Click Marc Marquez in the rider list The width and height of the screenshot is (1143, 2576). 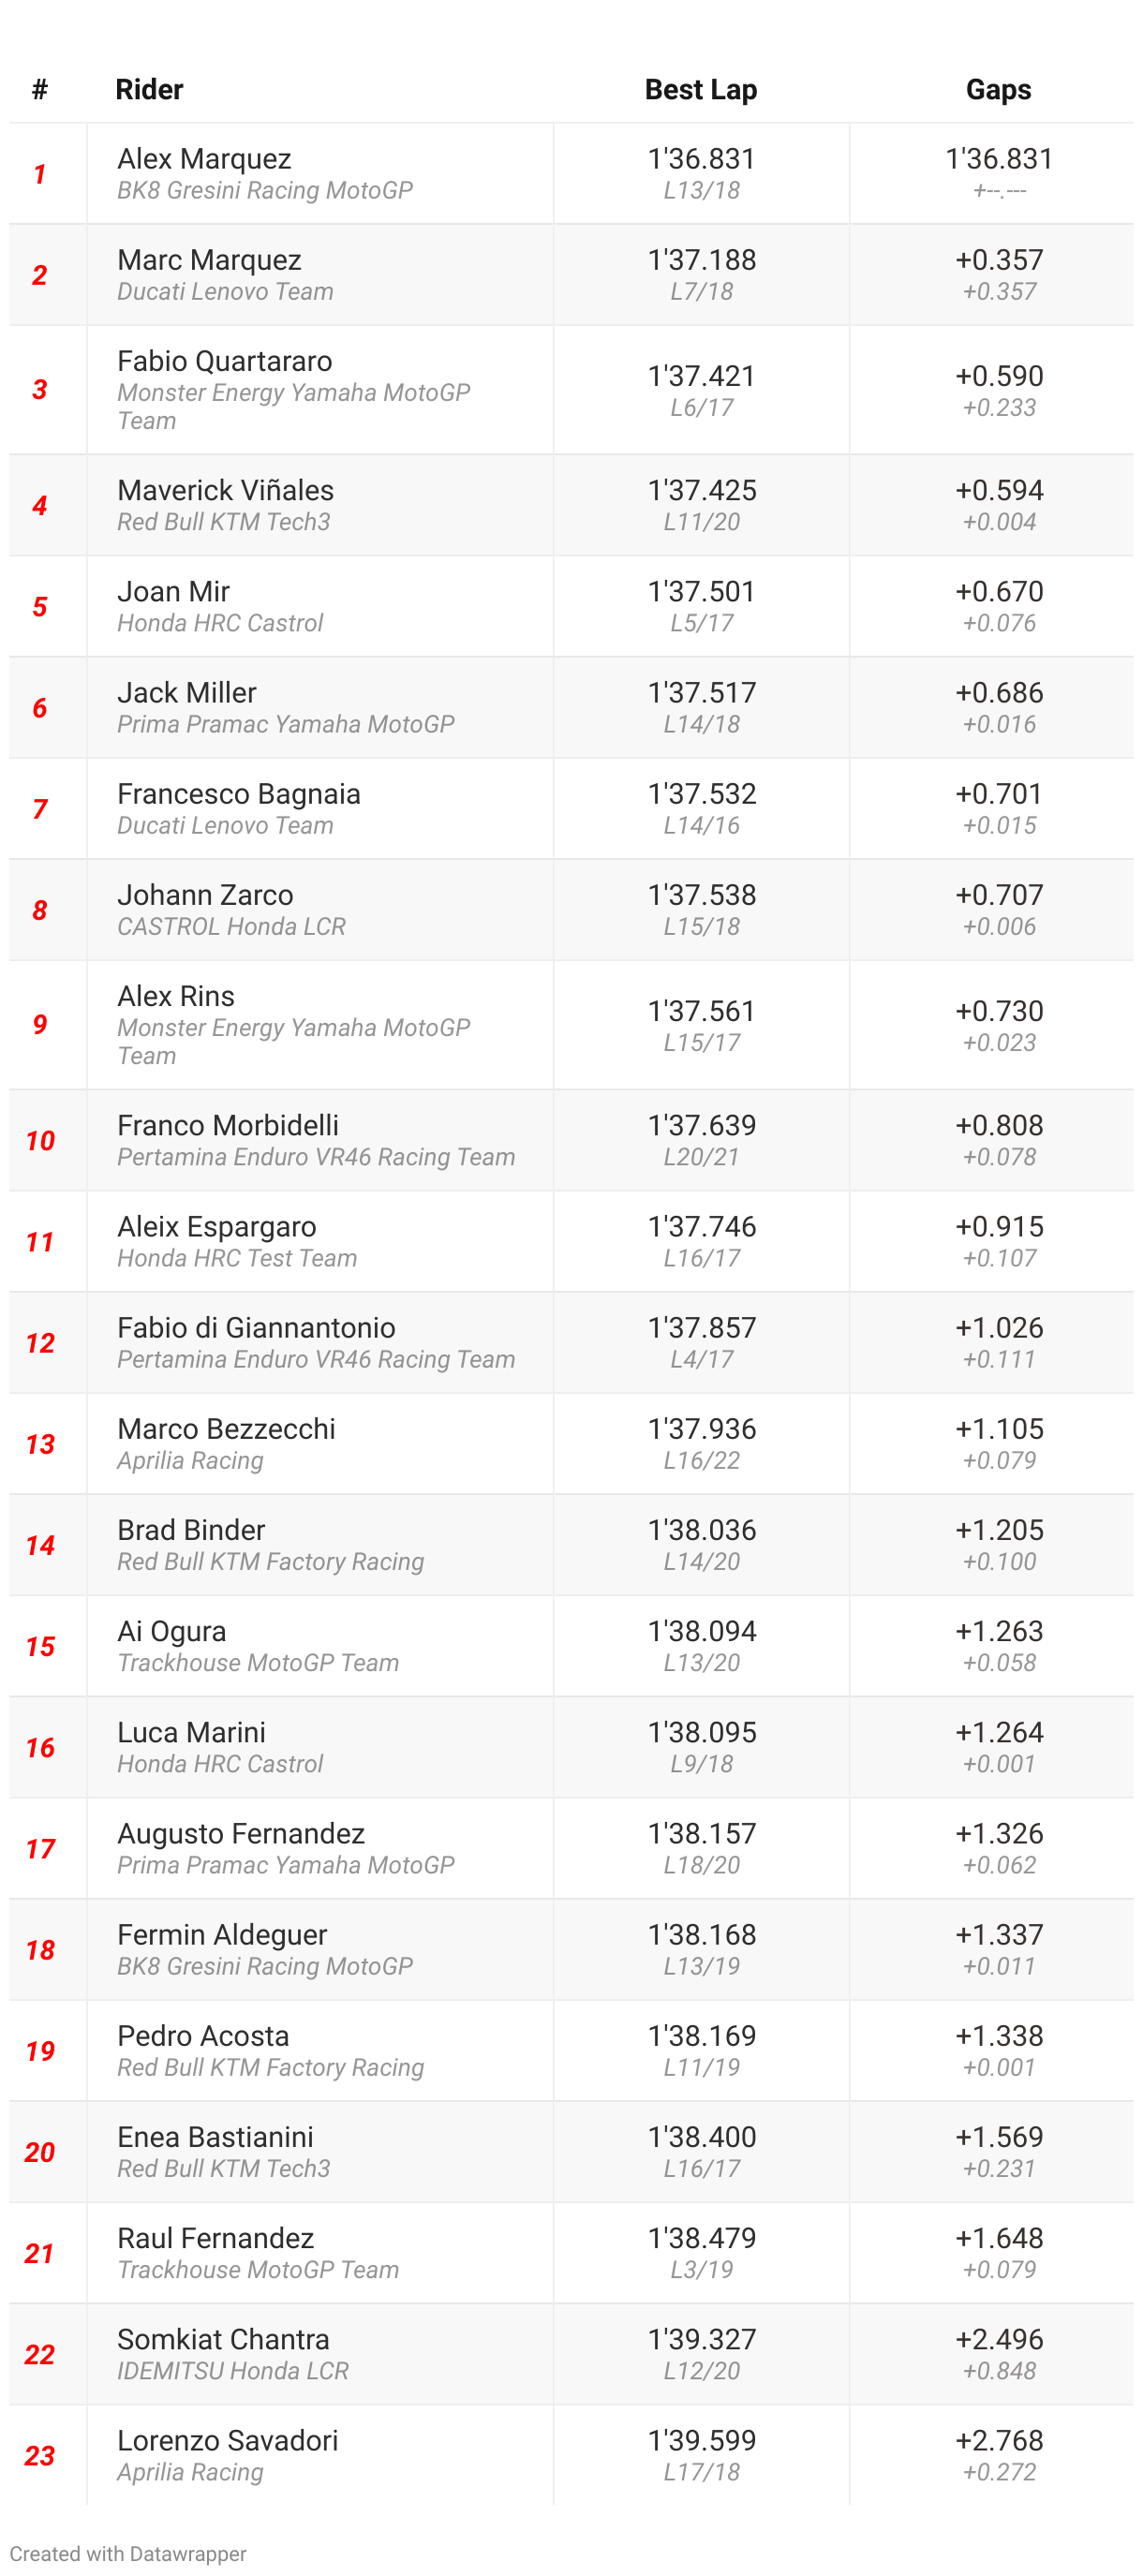point(209,260)
